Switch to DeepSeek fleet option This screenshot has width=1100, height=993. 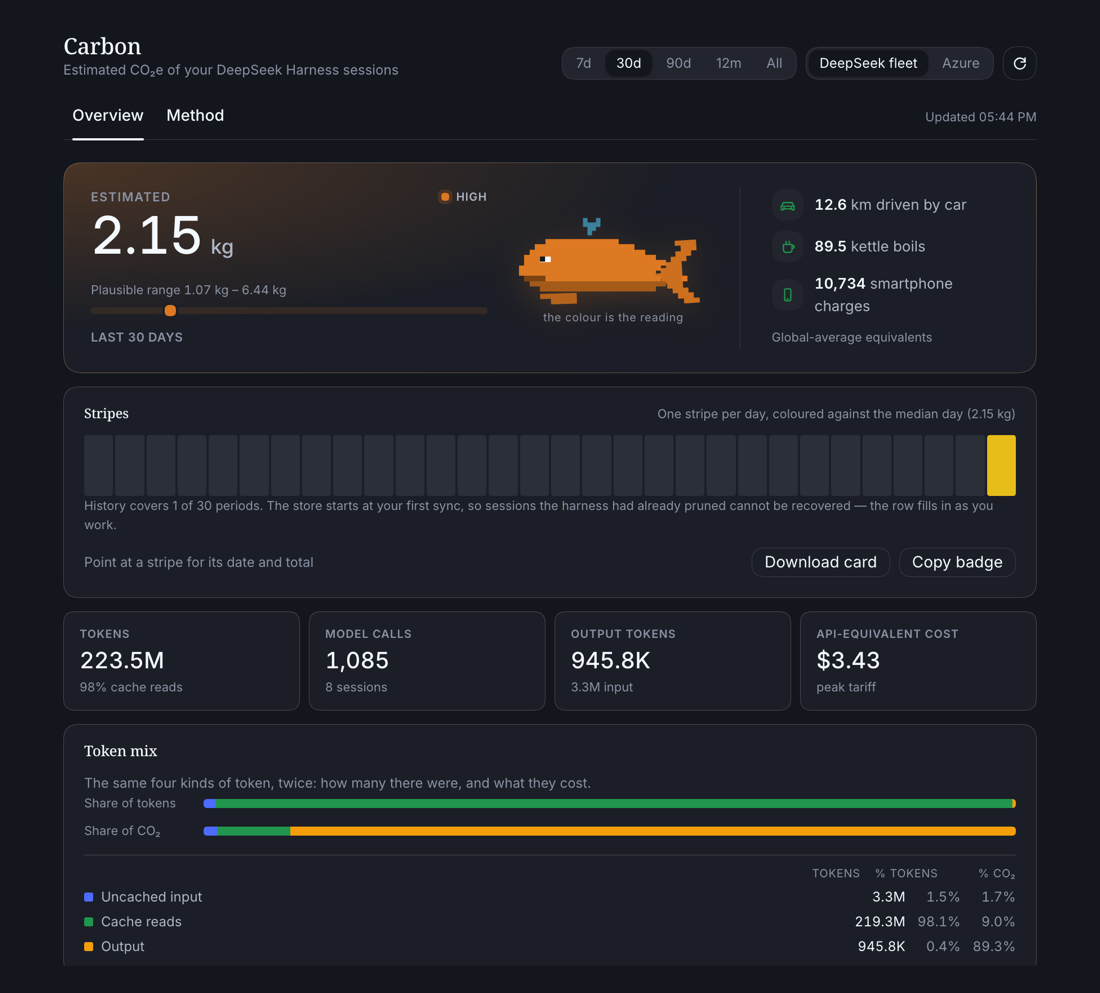pyautogui.click(x=868, y=63)
